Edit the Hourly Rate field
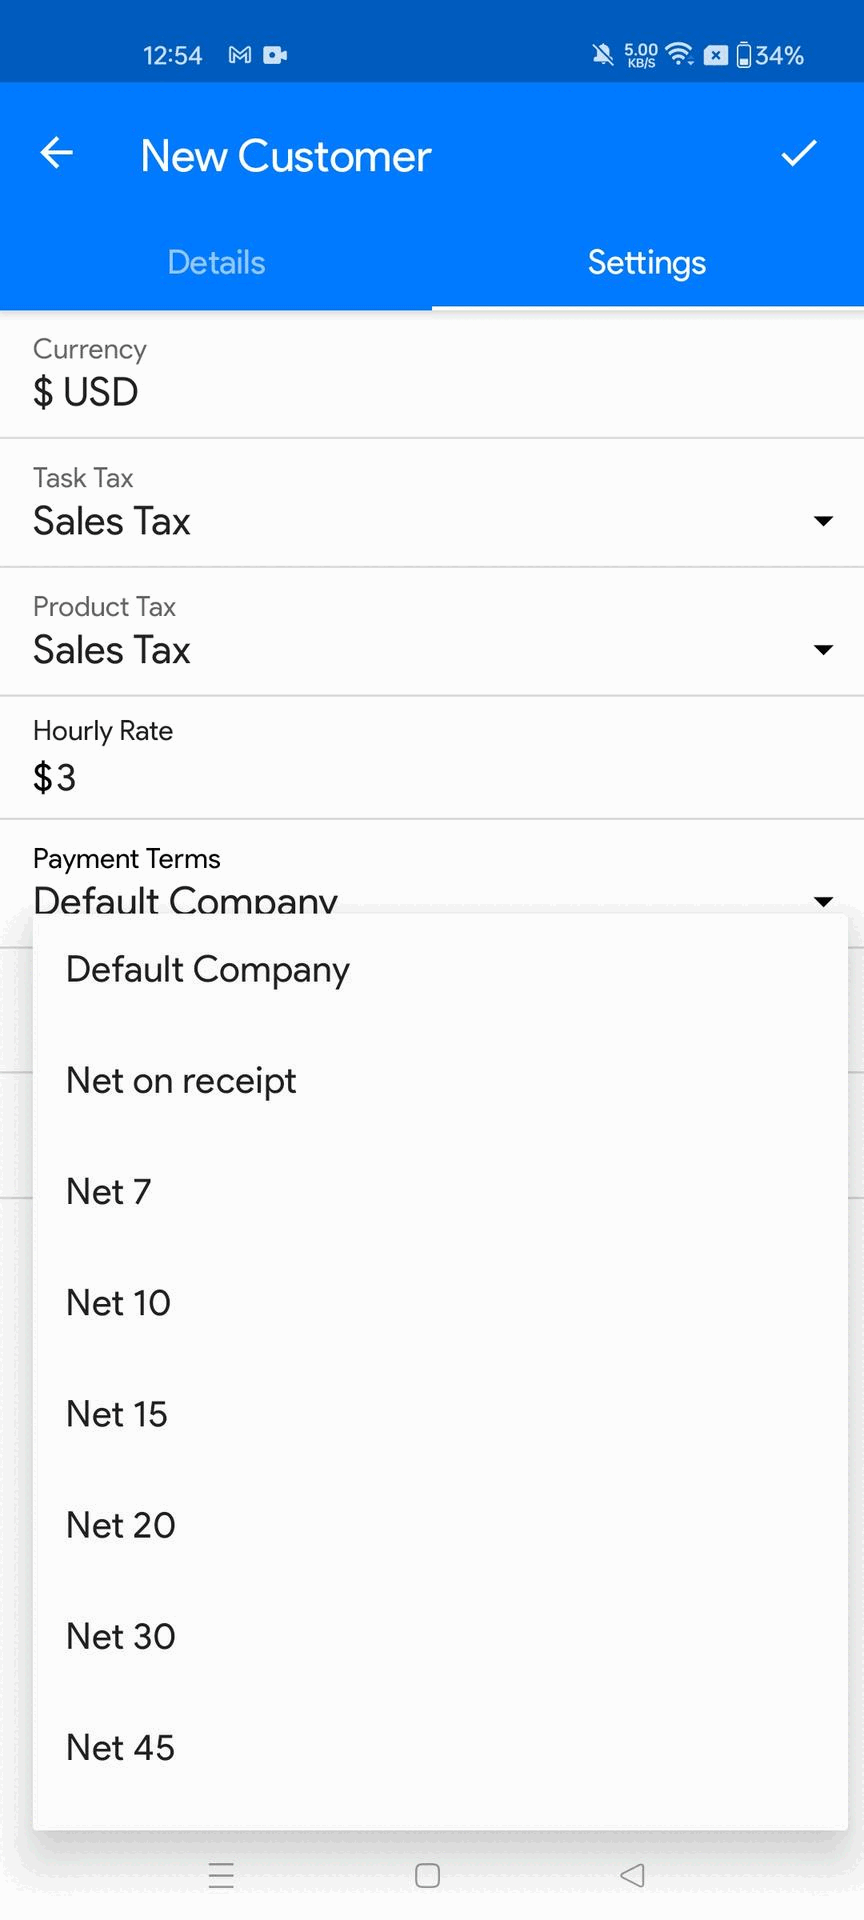This screenshot has width=864, height=1920. coord(432,758)
